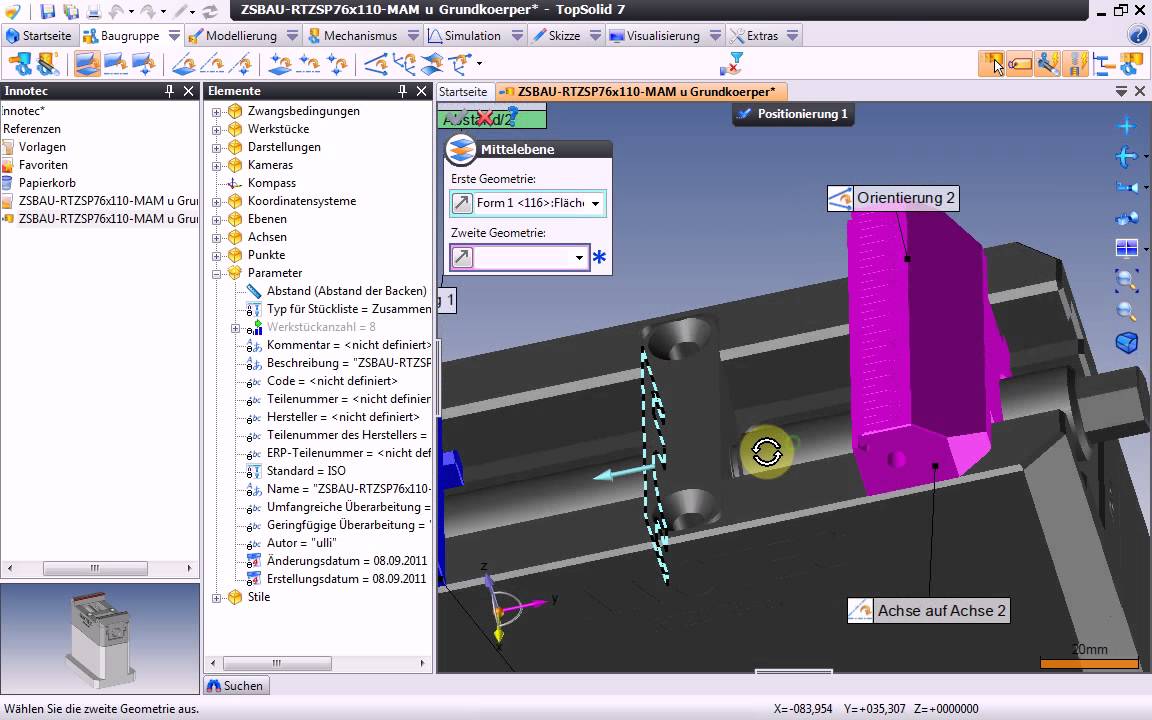The width and height of the screenshot is (1152, 720).
Task: Click the Suchen button at bottom
Action: tap(236, 686)
